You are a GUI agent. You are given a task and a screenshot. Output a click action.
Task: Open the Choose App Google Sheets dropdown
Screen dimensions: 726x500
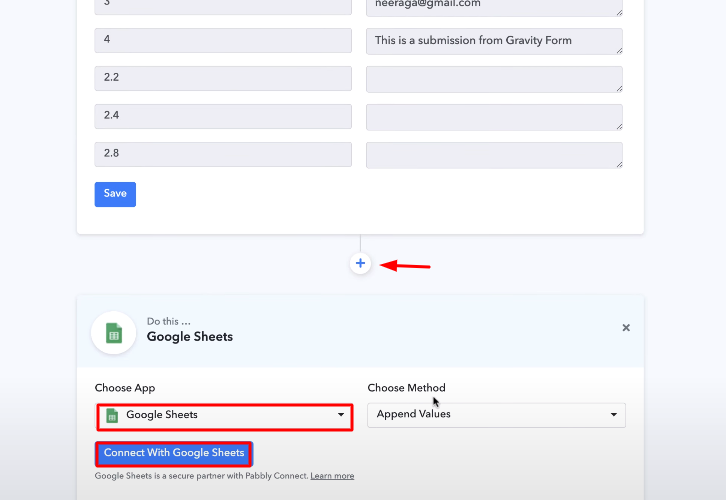[x=225, y=416]
